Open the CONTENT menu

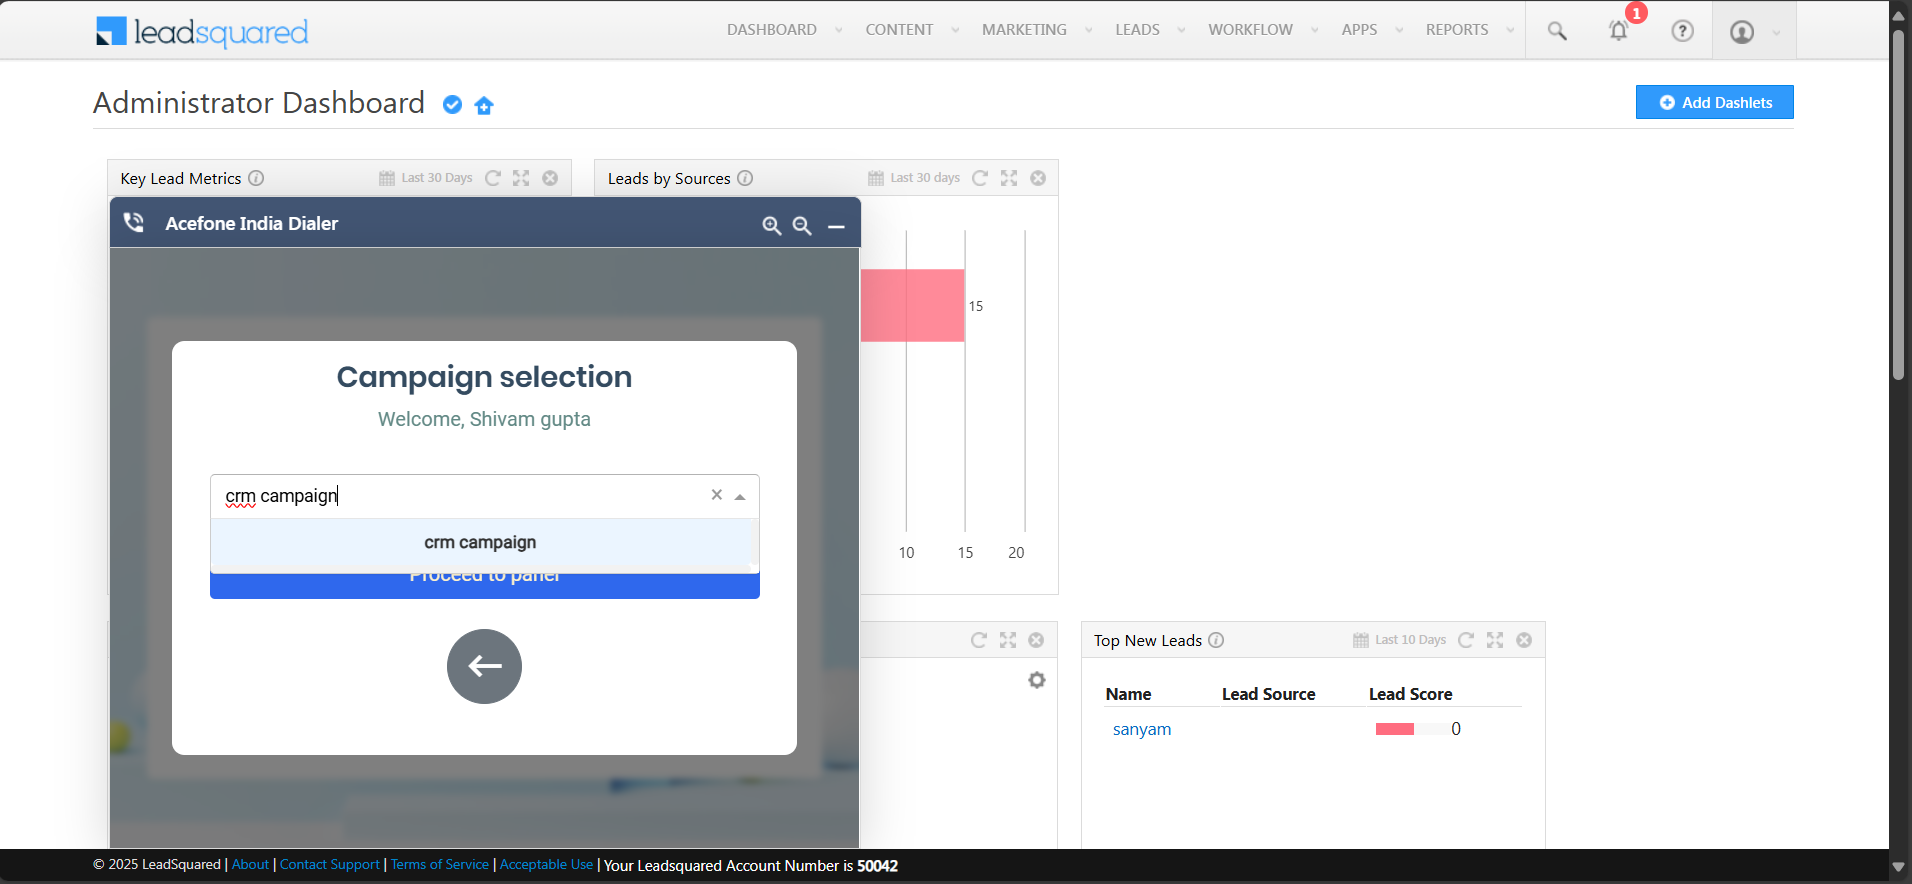tap(899, 30)
